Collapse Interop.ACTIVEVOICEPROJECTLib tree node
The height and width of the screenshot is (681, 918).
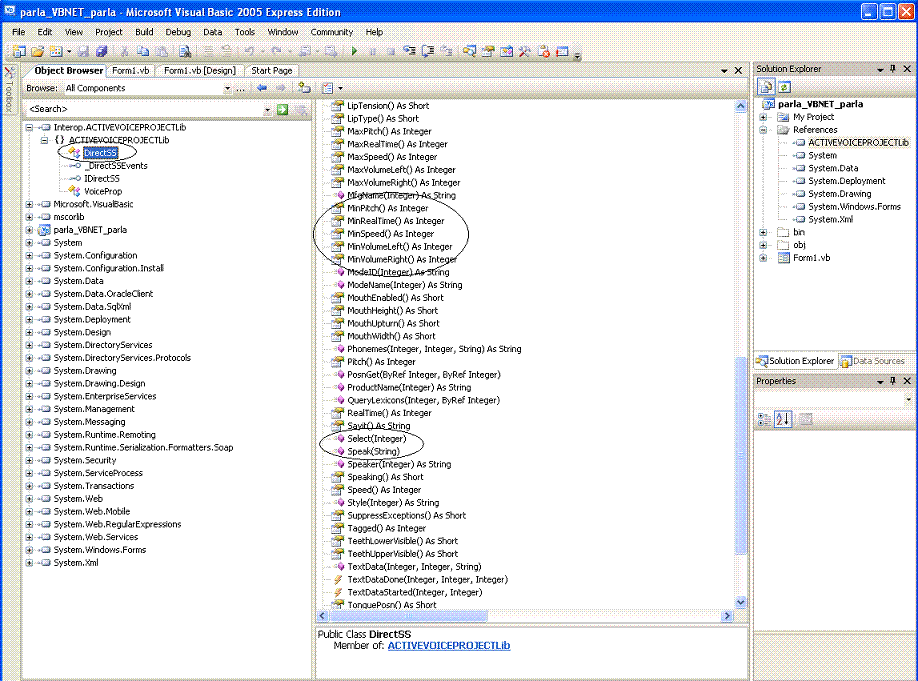point(29,127)
